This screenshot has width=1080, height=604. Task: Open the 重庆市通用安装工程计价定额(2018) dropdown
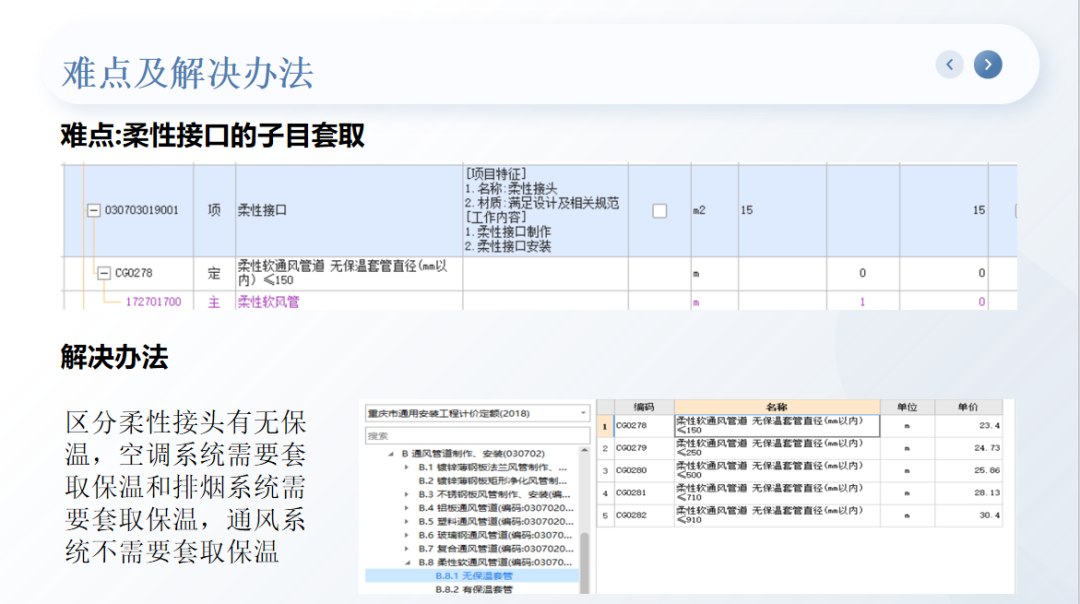[x=584, y=413]
